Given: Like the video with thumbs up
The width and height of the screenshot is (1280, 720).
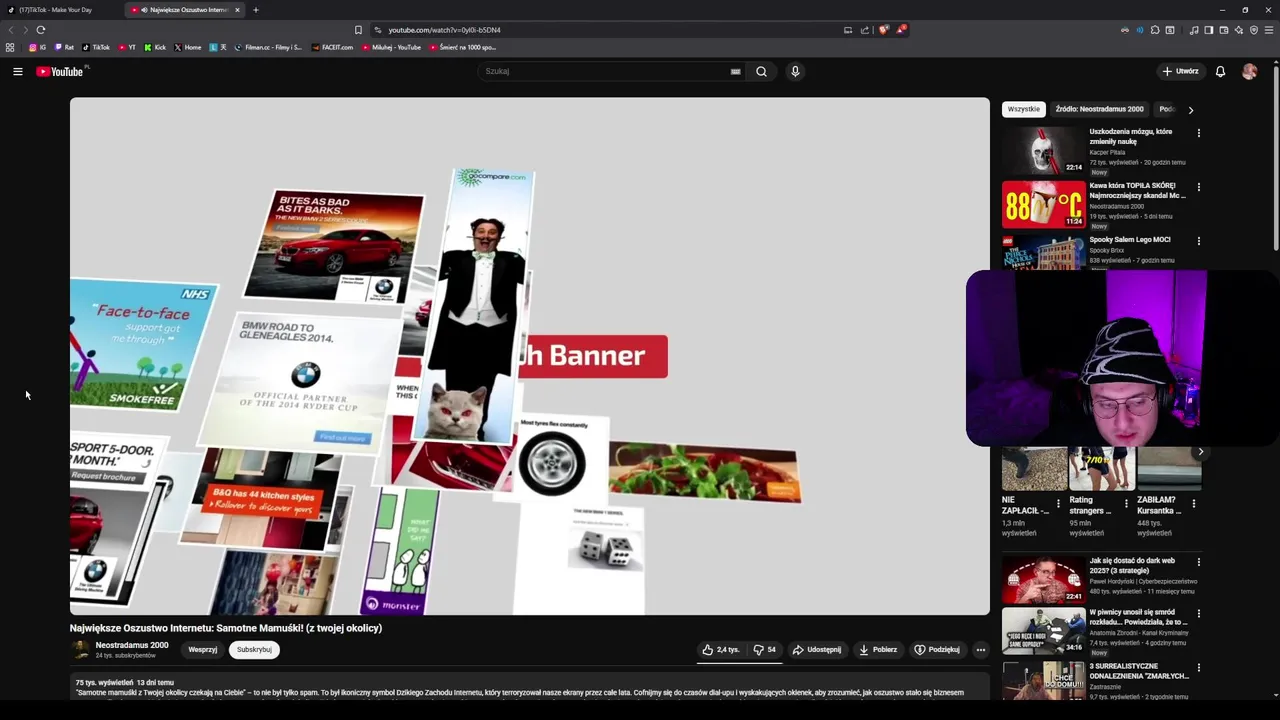Looking at the screenshot, I should (x=720, y=649).
